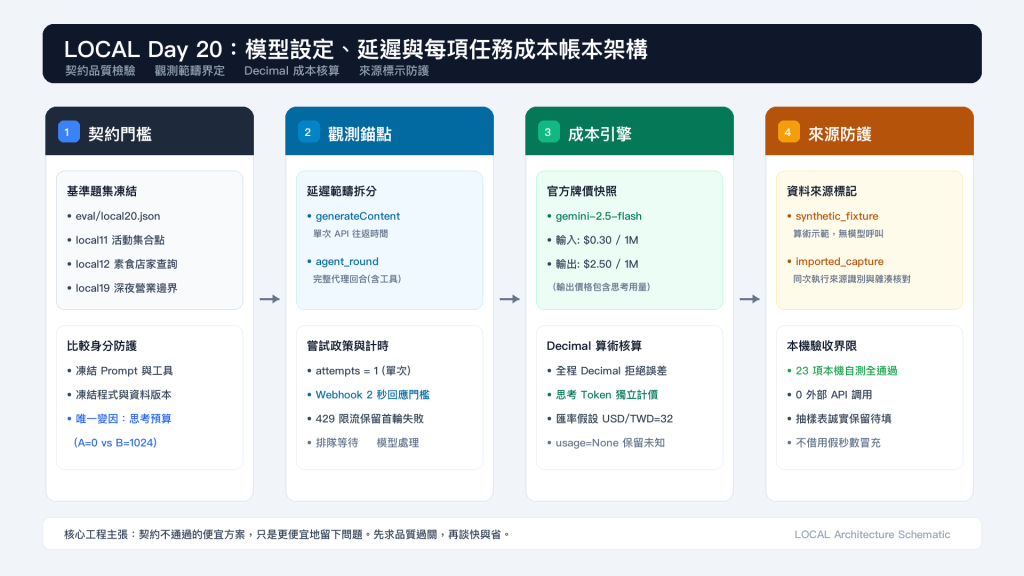Click the blue number 1 badge
Screen dimensions: 1024x576
[68, 132]
